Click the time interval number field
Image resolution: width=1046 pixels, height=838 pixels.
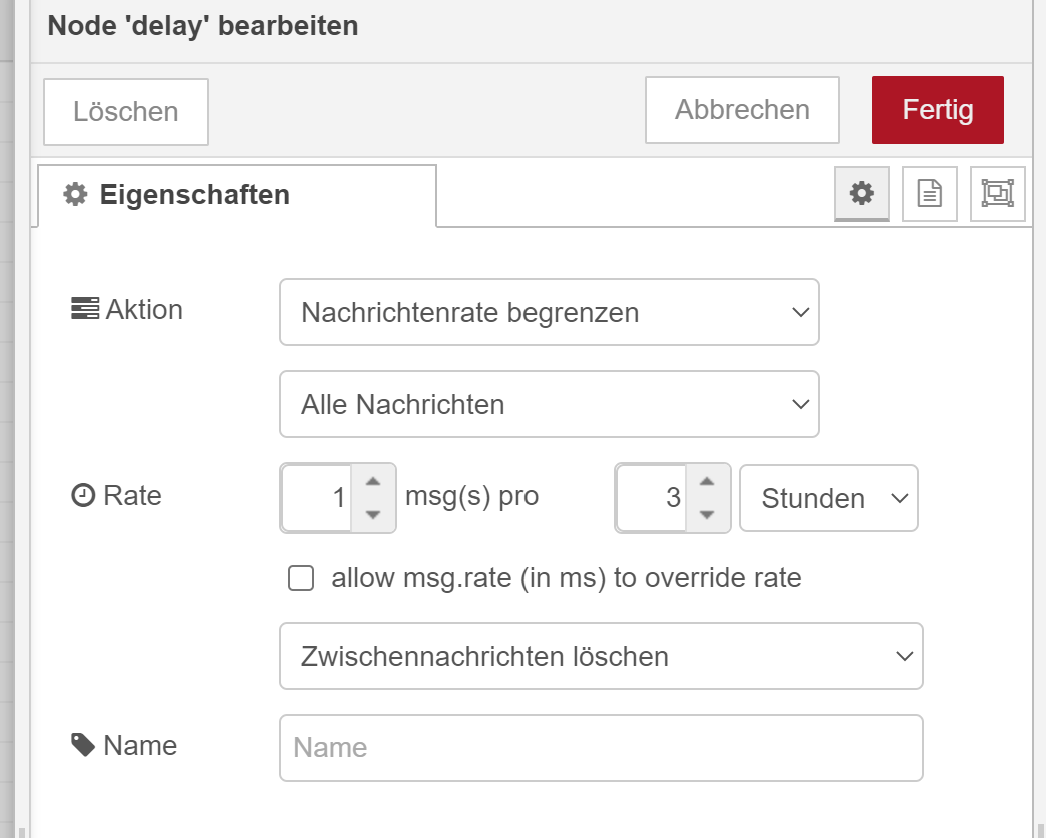click(652, 498)
